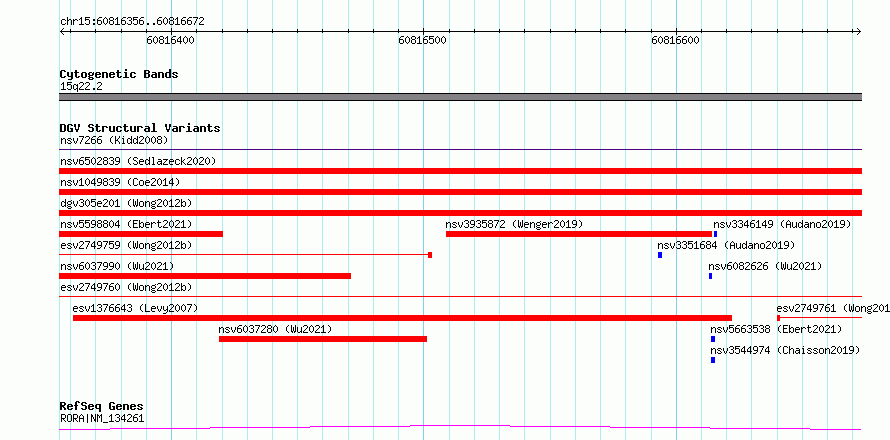Open the DGV Structural Variants track title
Image resolution: width=890 pixels, height=440 pixels.
tap(140, 128)
